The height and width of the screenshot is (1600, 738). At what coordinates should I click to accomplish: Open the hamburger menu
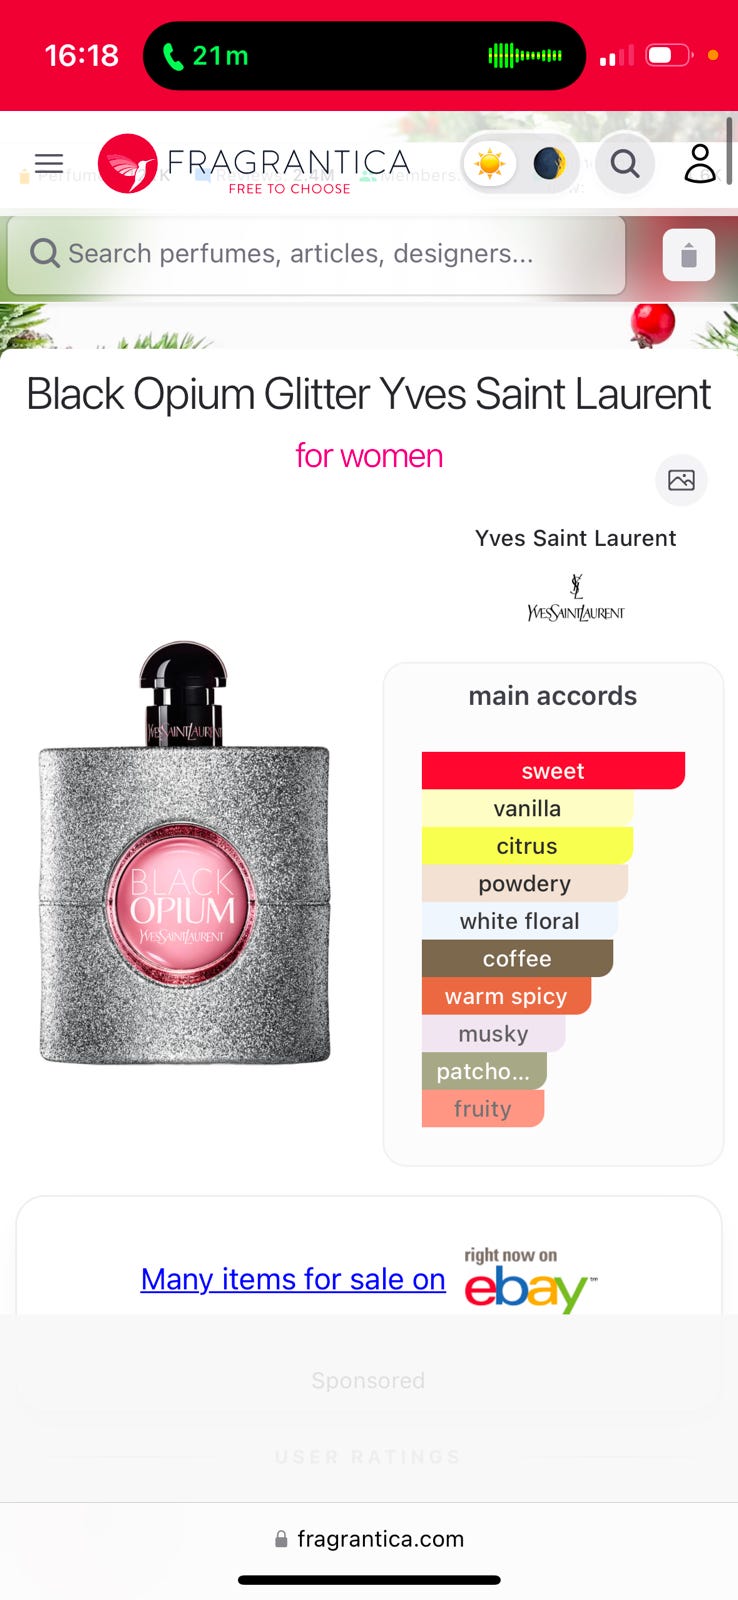tap(49, 163)
